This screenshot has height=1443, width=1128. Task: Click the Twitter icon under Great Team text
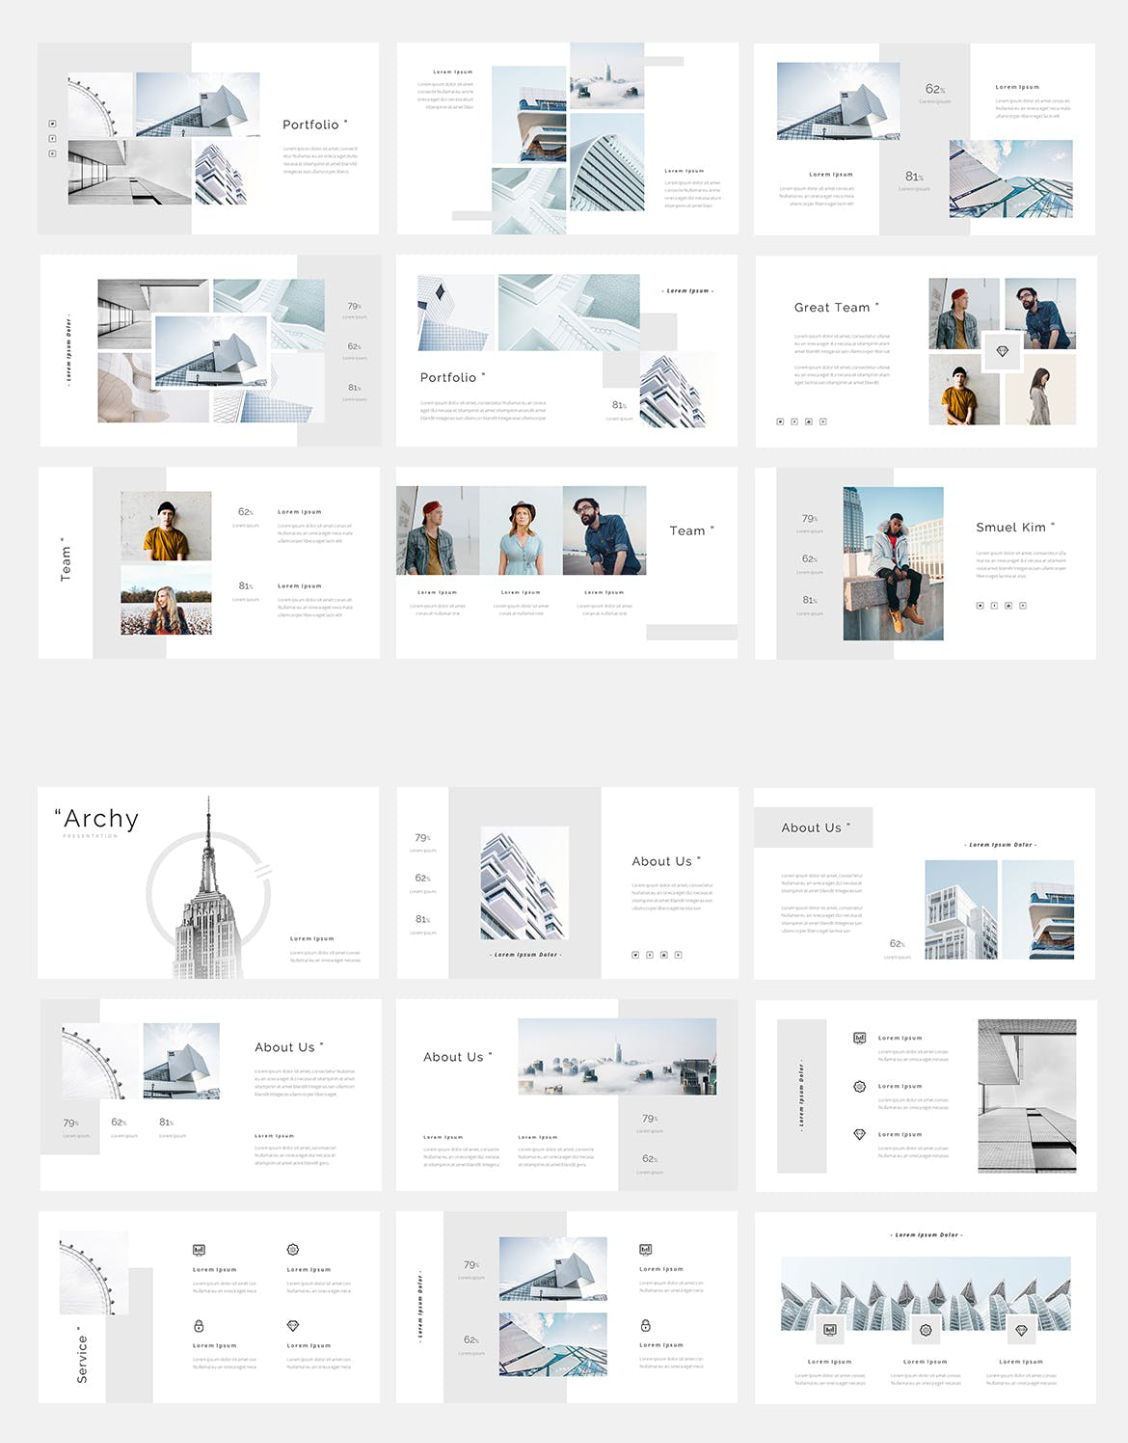click(x=780, y=422)
